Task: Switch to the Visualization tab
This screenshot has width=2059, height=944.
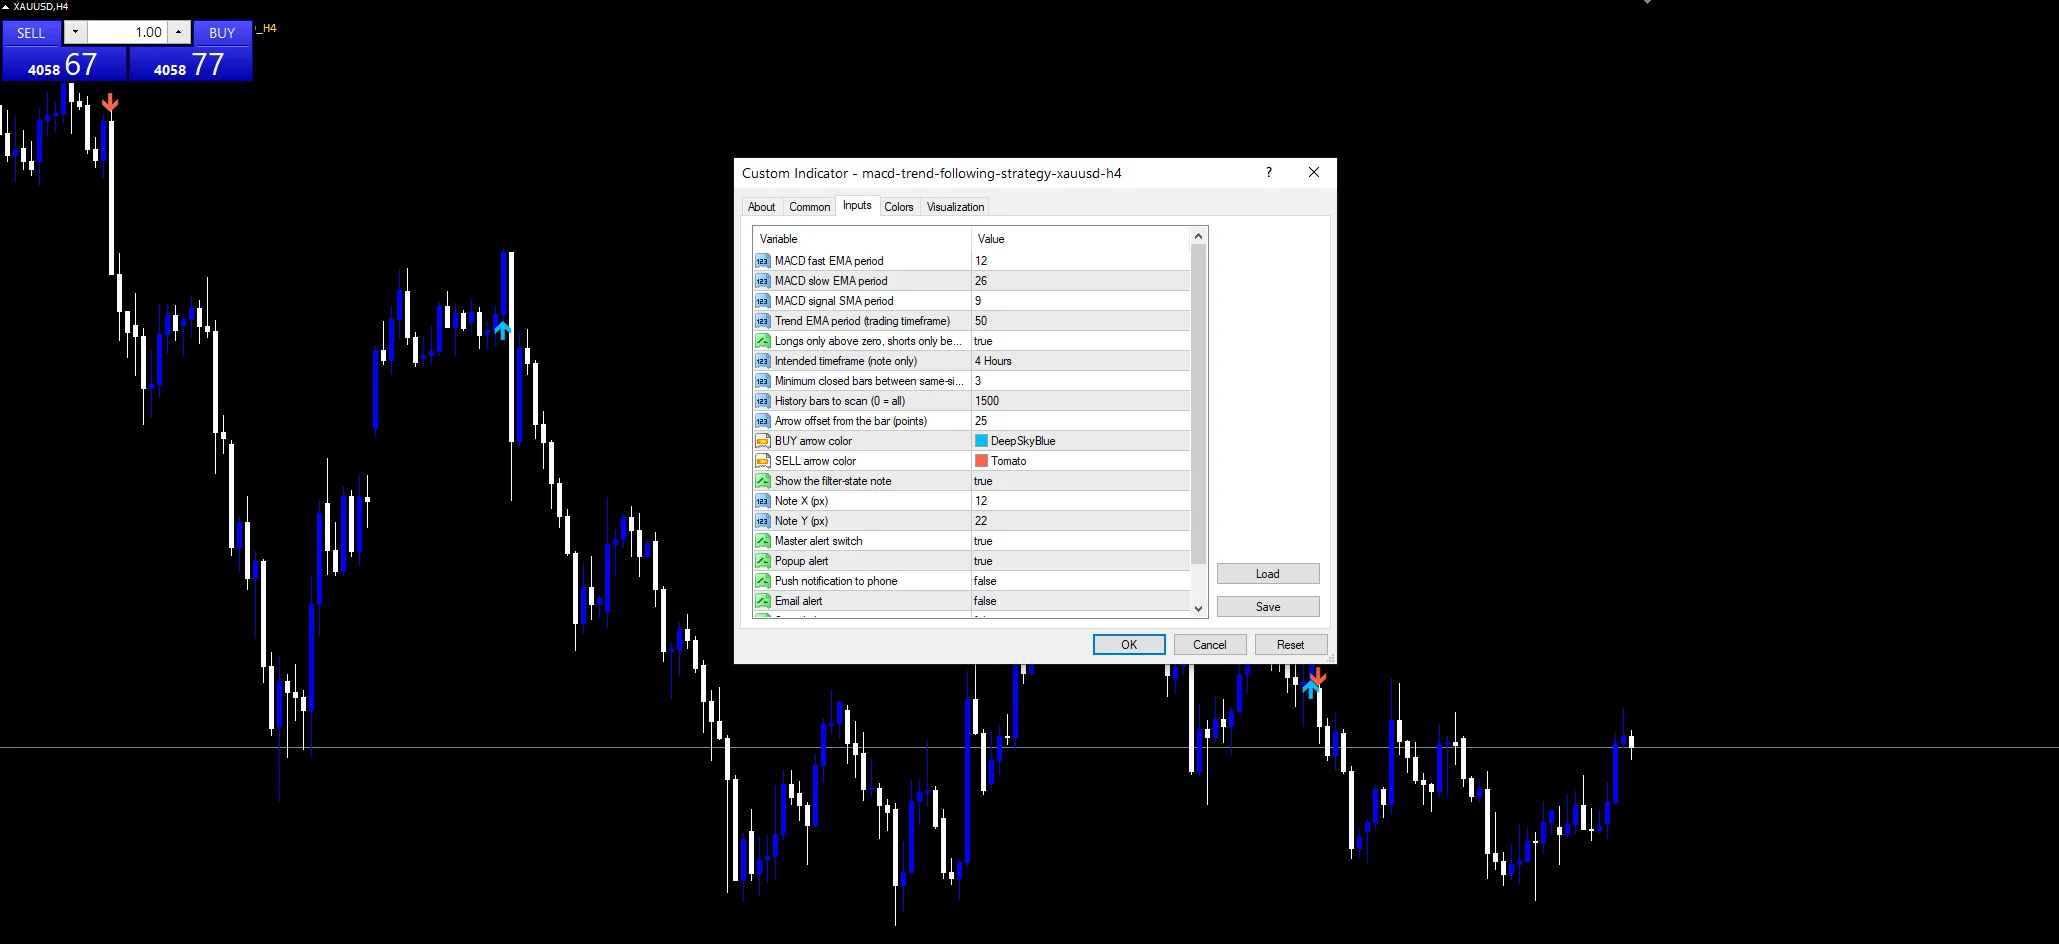Action: point(955,207)
